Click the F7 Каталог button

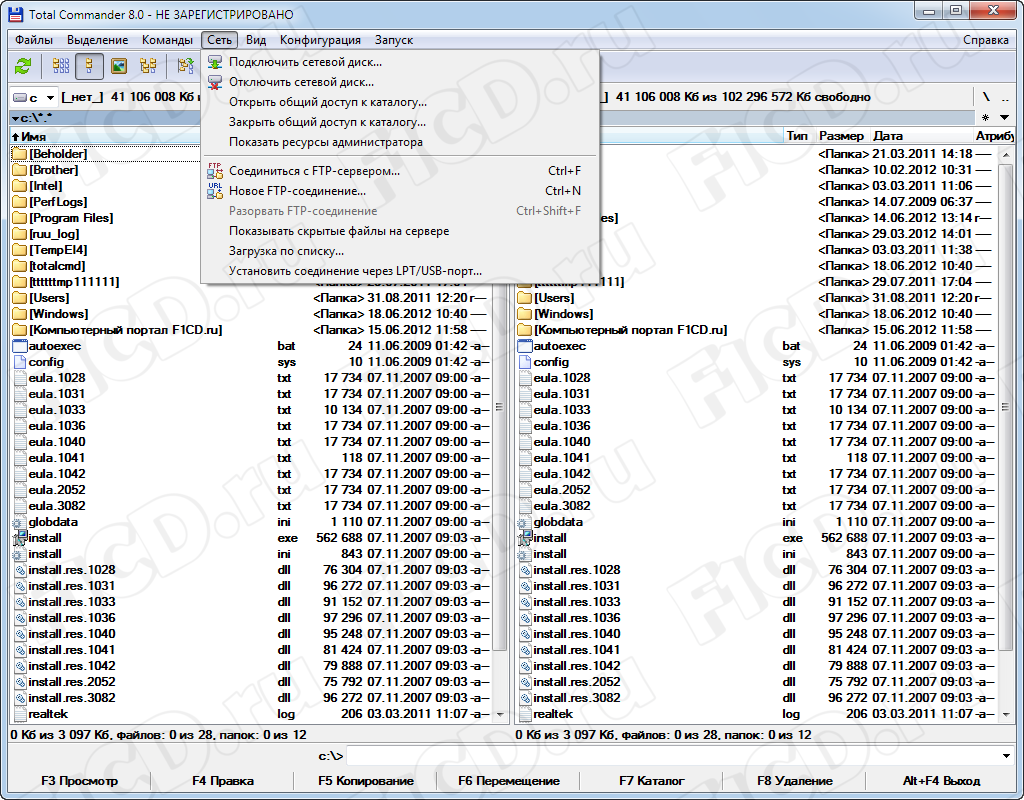652,781
